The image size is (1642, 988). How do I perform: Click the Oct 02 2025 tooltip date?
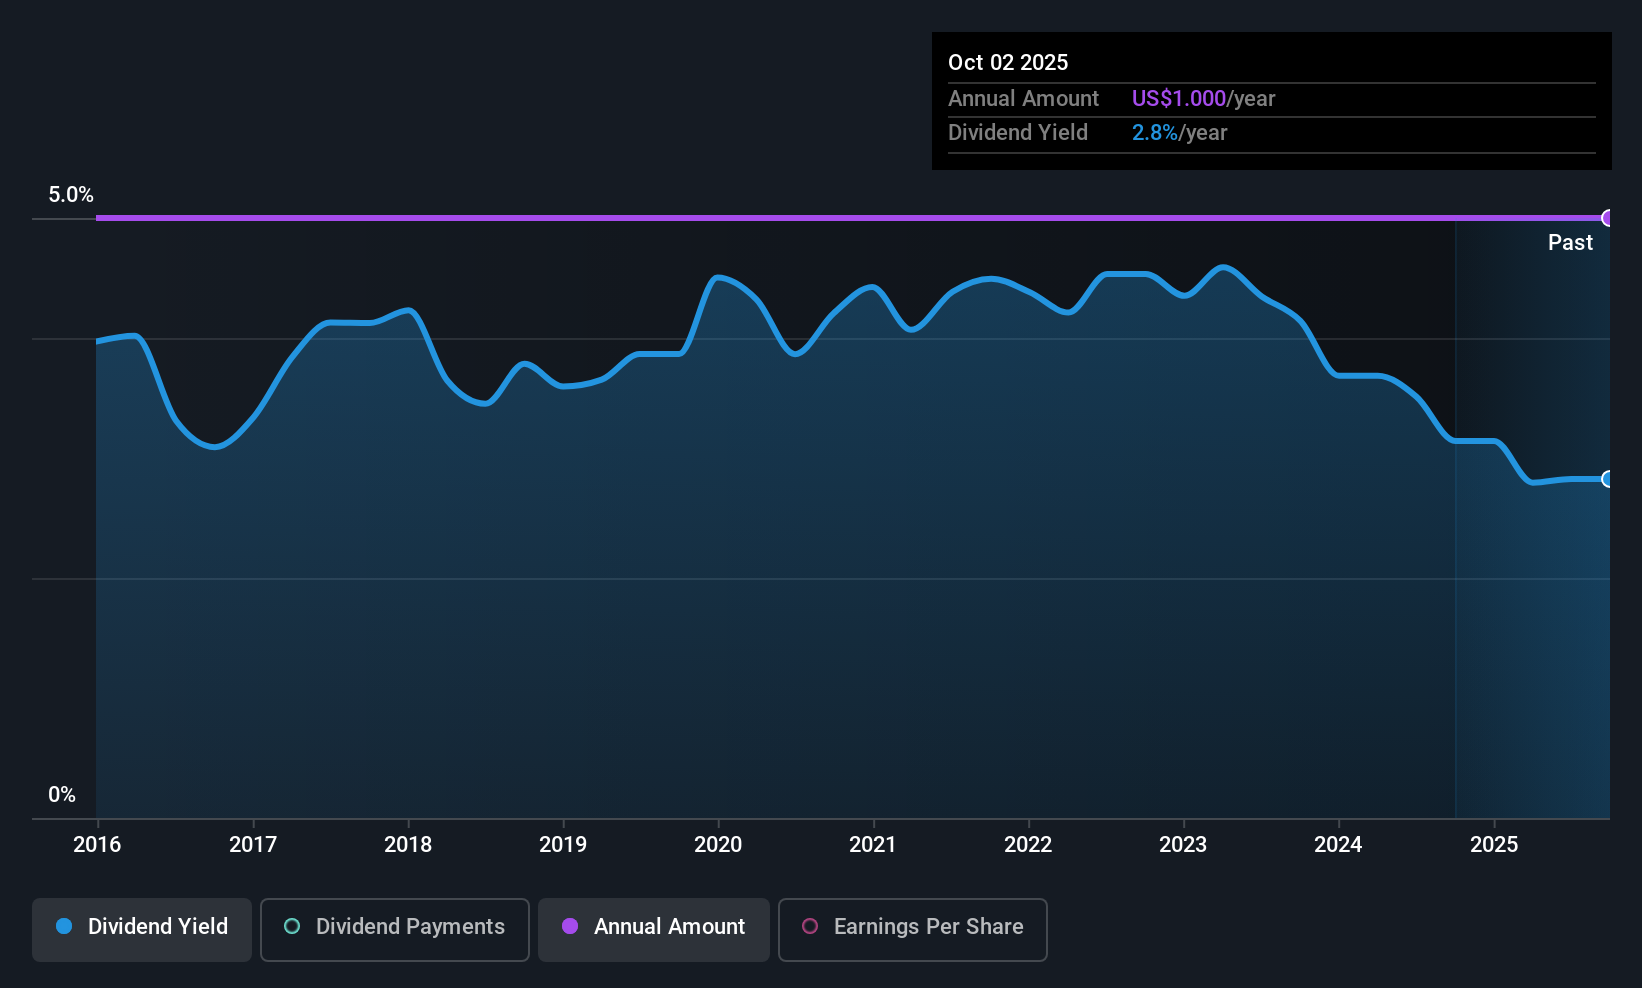pyautogui.click(x=1008, y=62)
